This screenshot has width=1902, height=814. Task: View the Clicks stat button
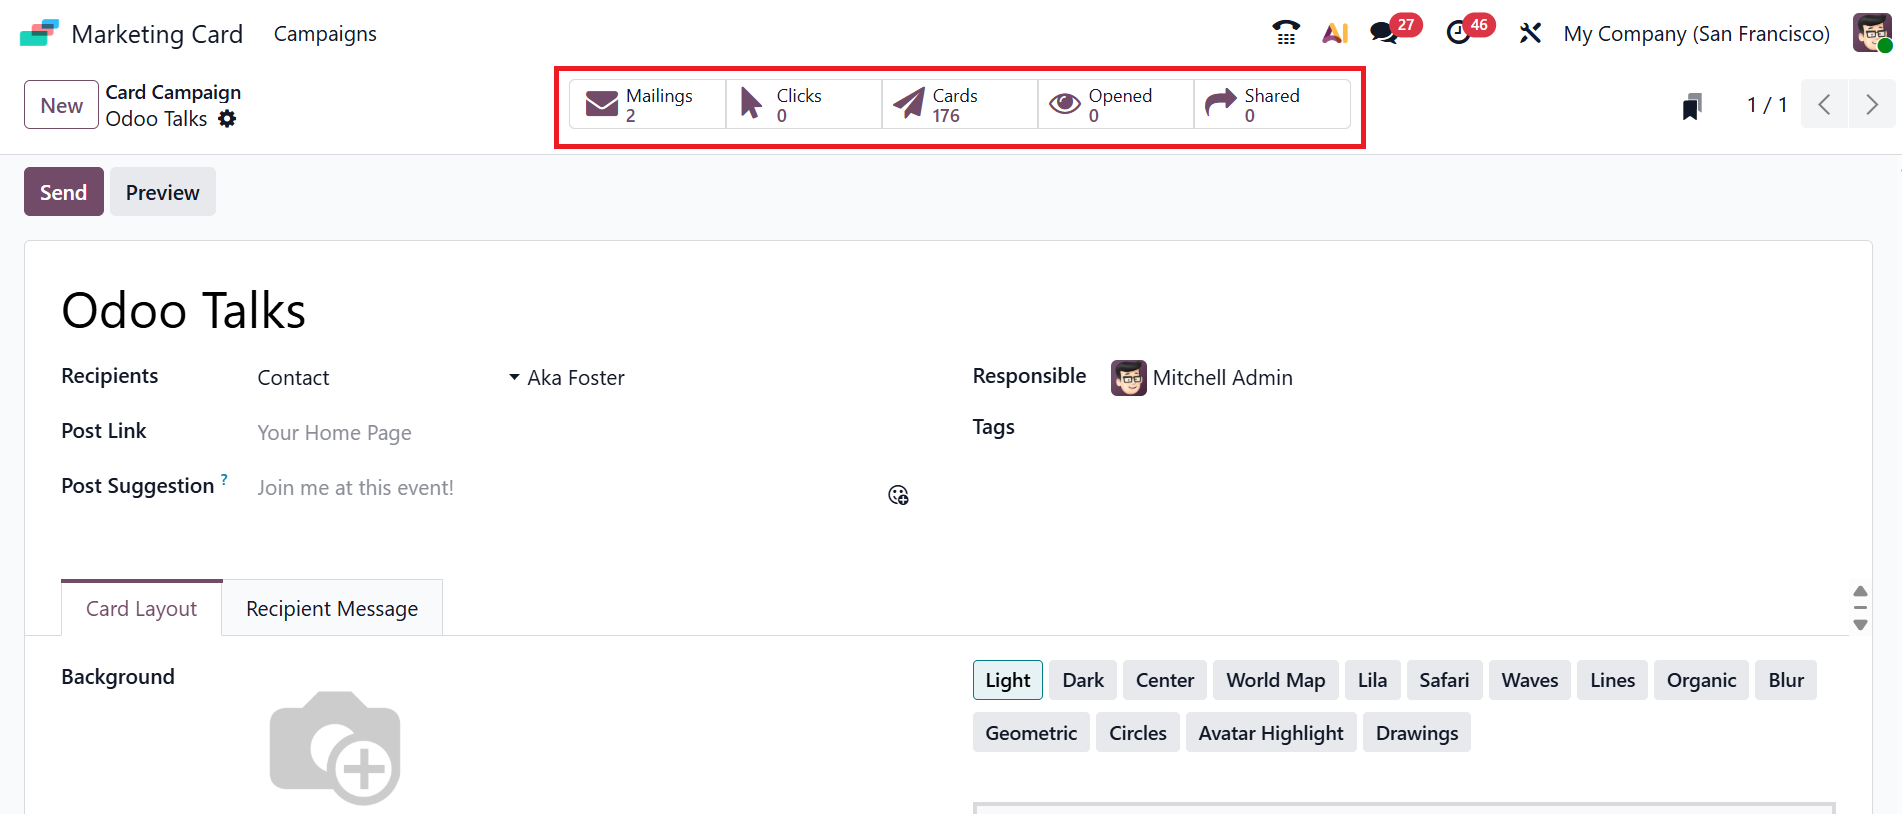(x=804, y=104)
